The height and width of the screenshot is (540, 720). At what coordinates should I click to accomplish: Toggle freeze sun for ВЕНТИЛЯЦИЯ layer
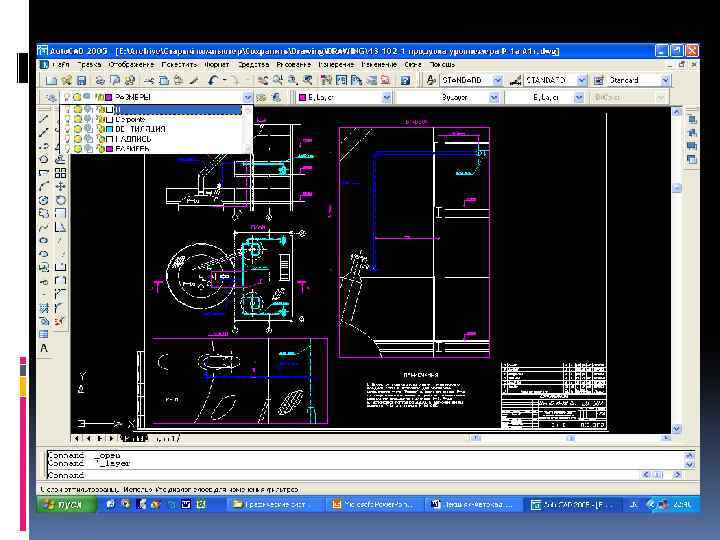pos(78,129)
